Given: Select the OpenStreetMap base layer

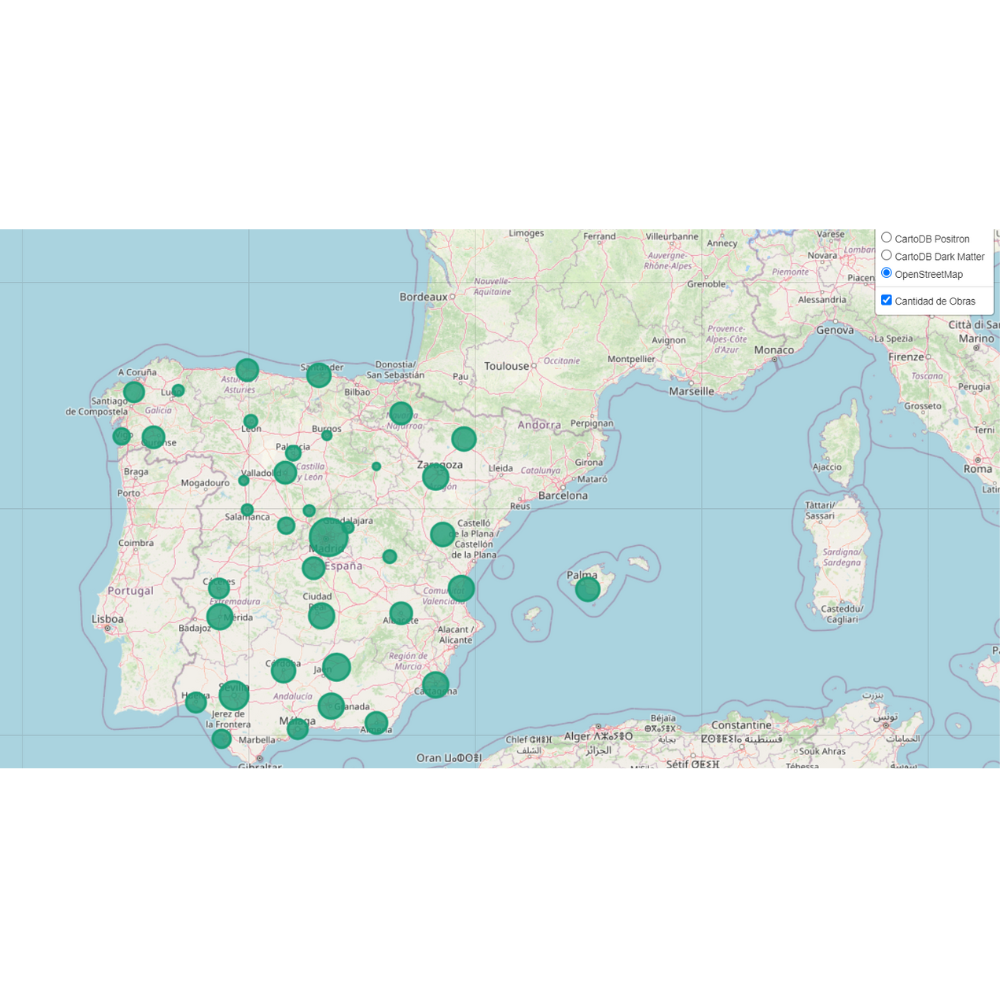Looking at the screenshot, I should click(886, 272).
